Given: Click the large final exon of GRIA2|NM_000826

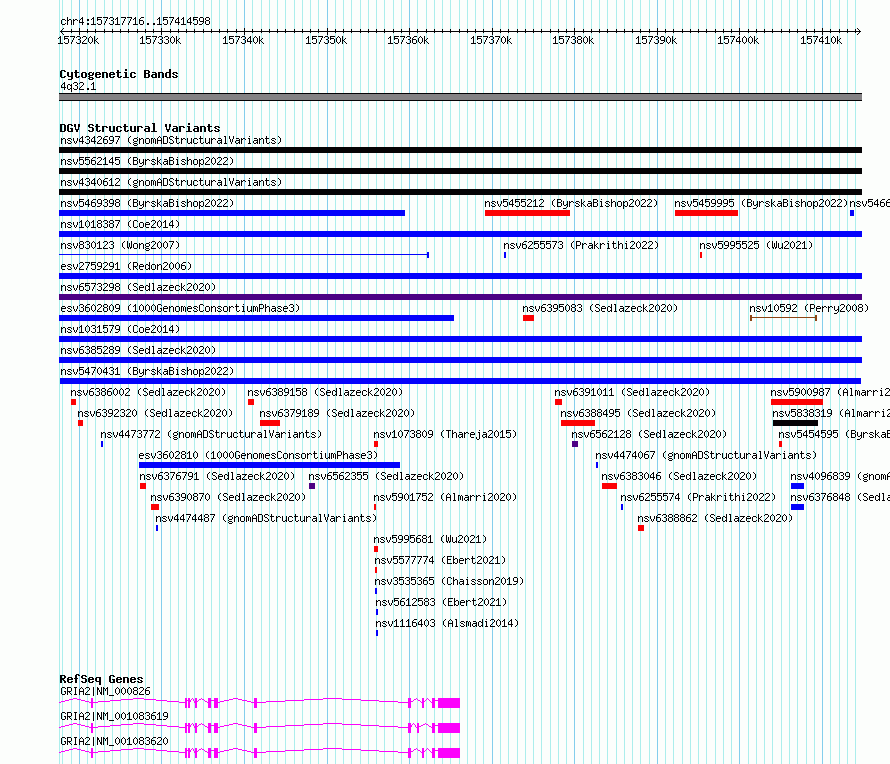Looking at the screenshot, I should click(448, 703).
